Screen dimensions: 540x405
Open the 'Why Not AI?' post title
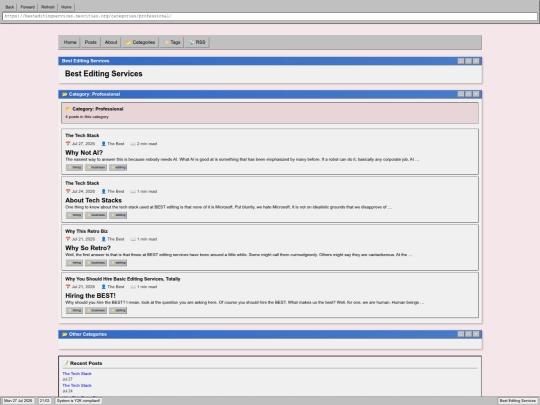(x=84, y=153)
